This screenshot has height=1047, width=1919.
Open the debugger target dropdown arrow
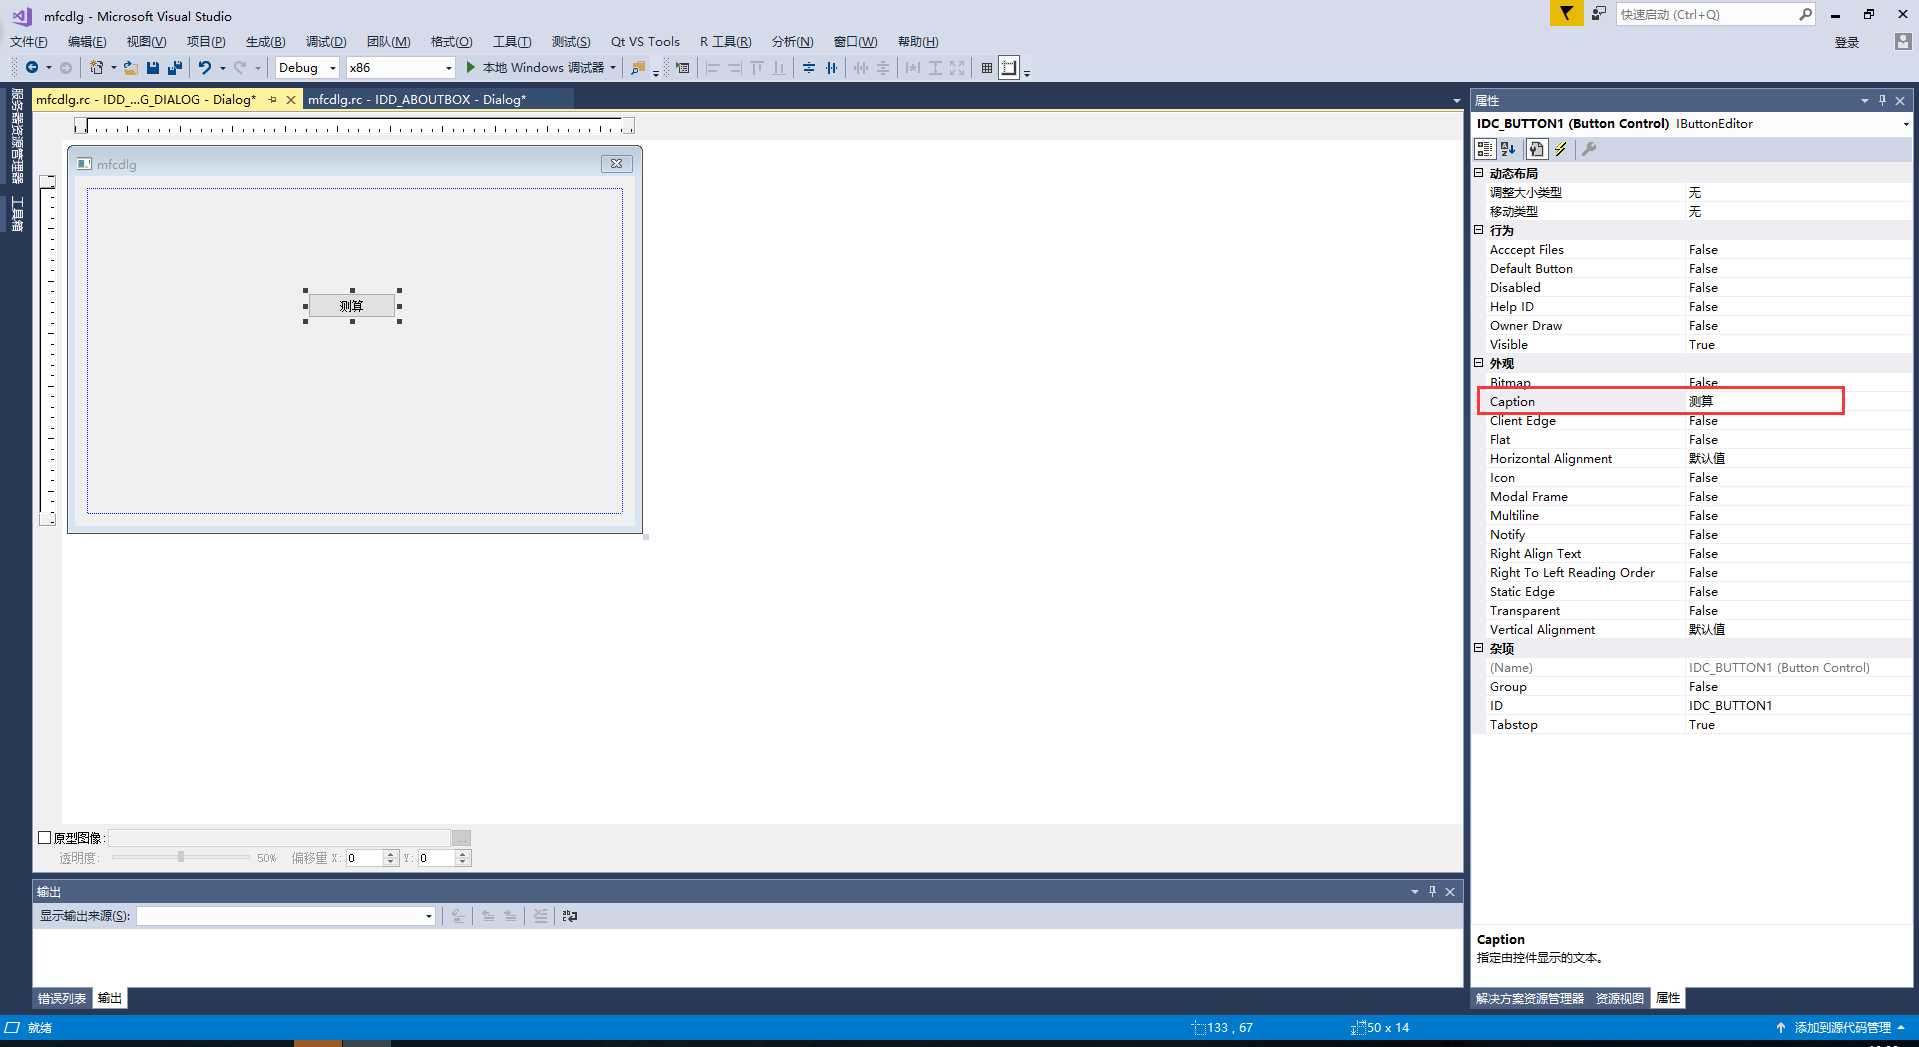point(613,68)
